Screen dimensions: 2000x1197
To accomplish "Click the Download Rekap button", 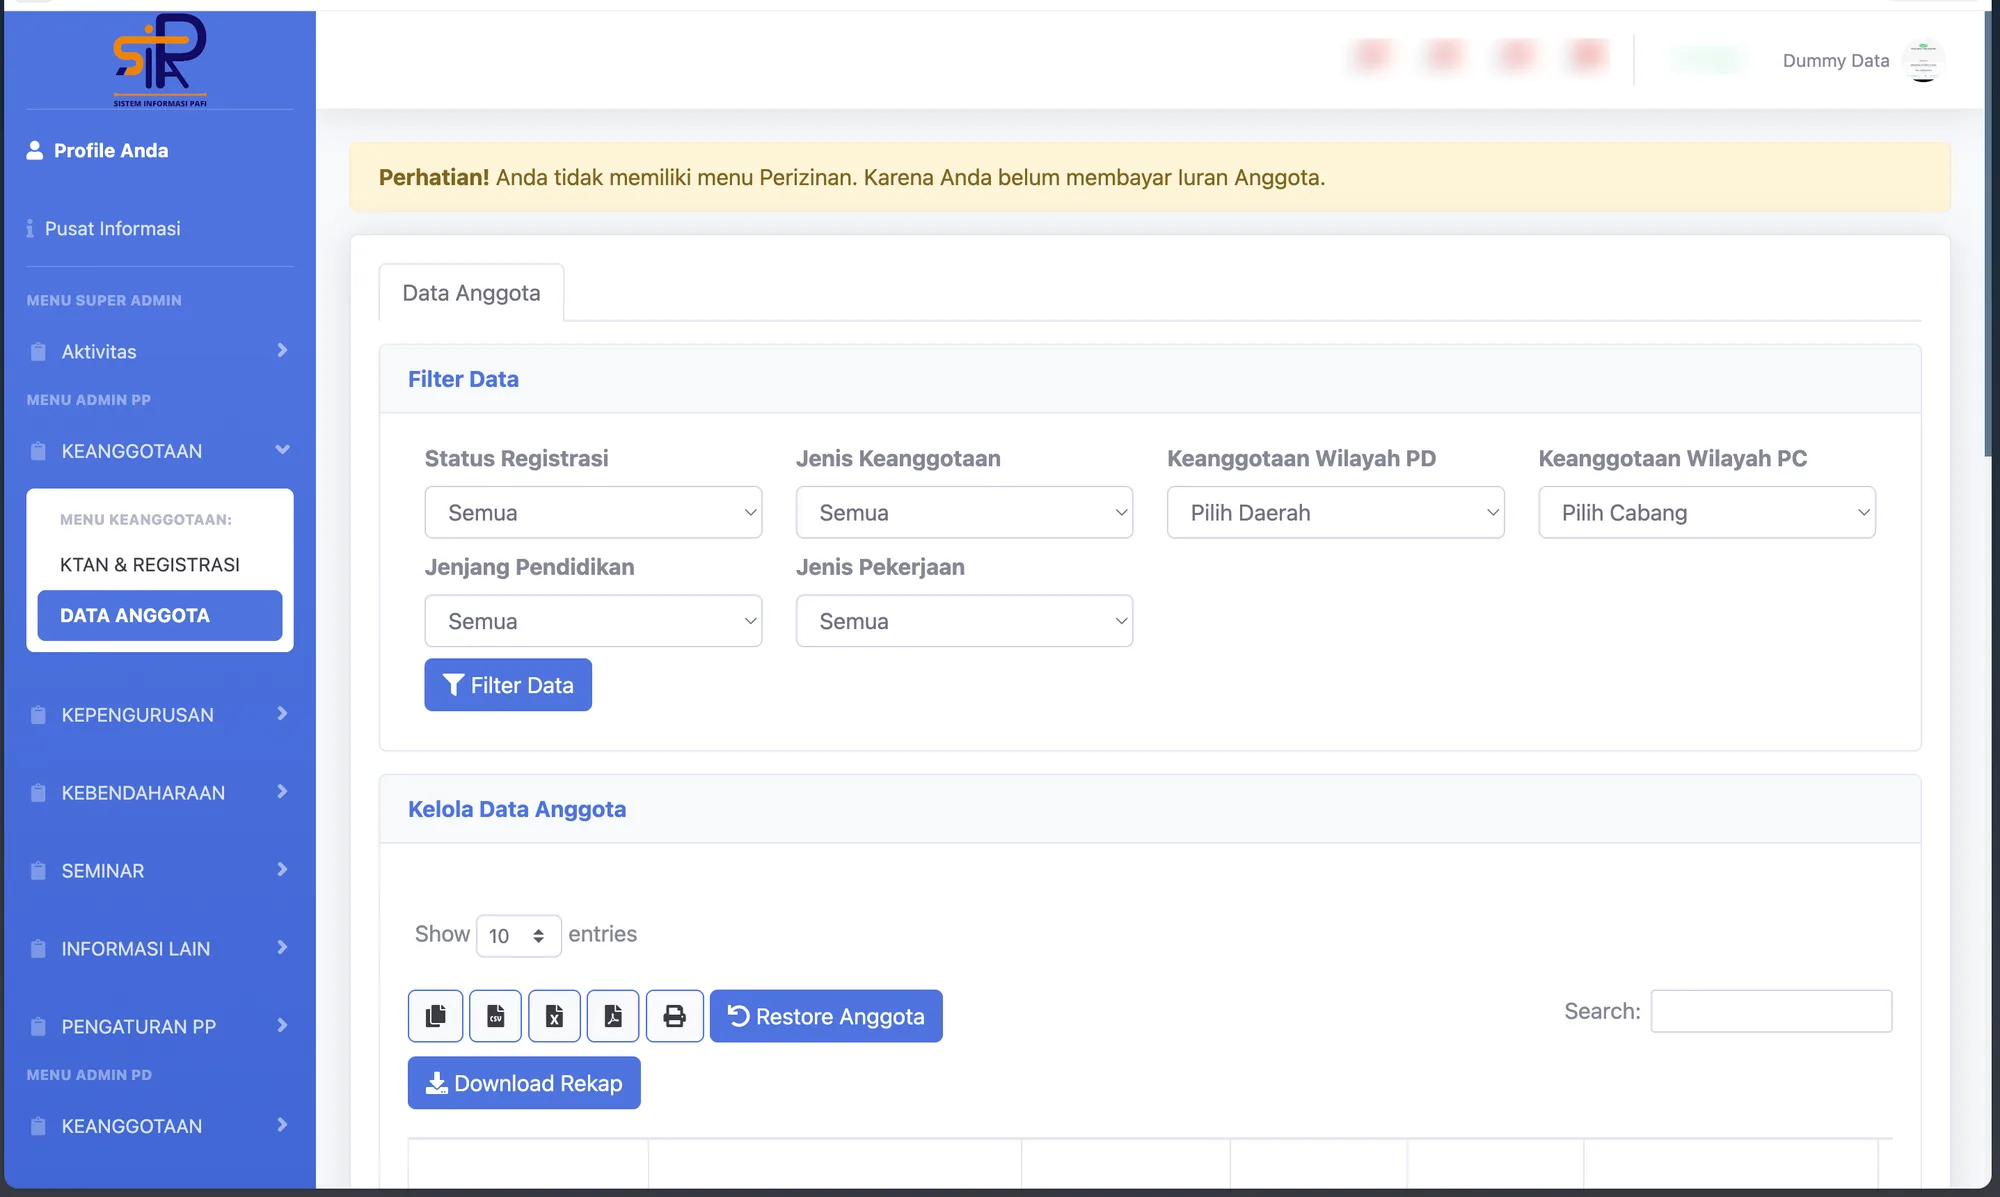I will pyautogui.click(x=524, y=1083).
